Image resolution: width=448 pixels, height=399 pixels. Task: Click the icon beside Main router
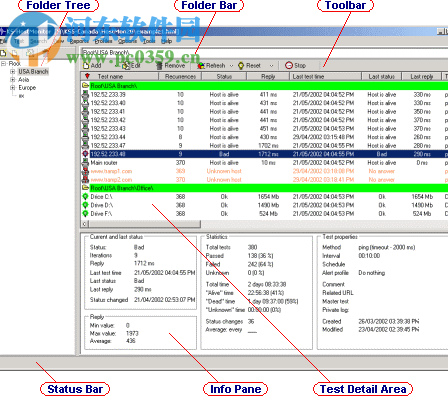tap(85, 162)
